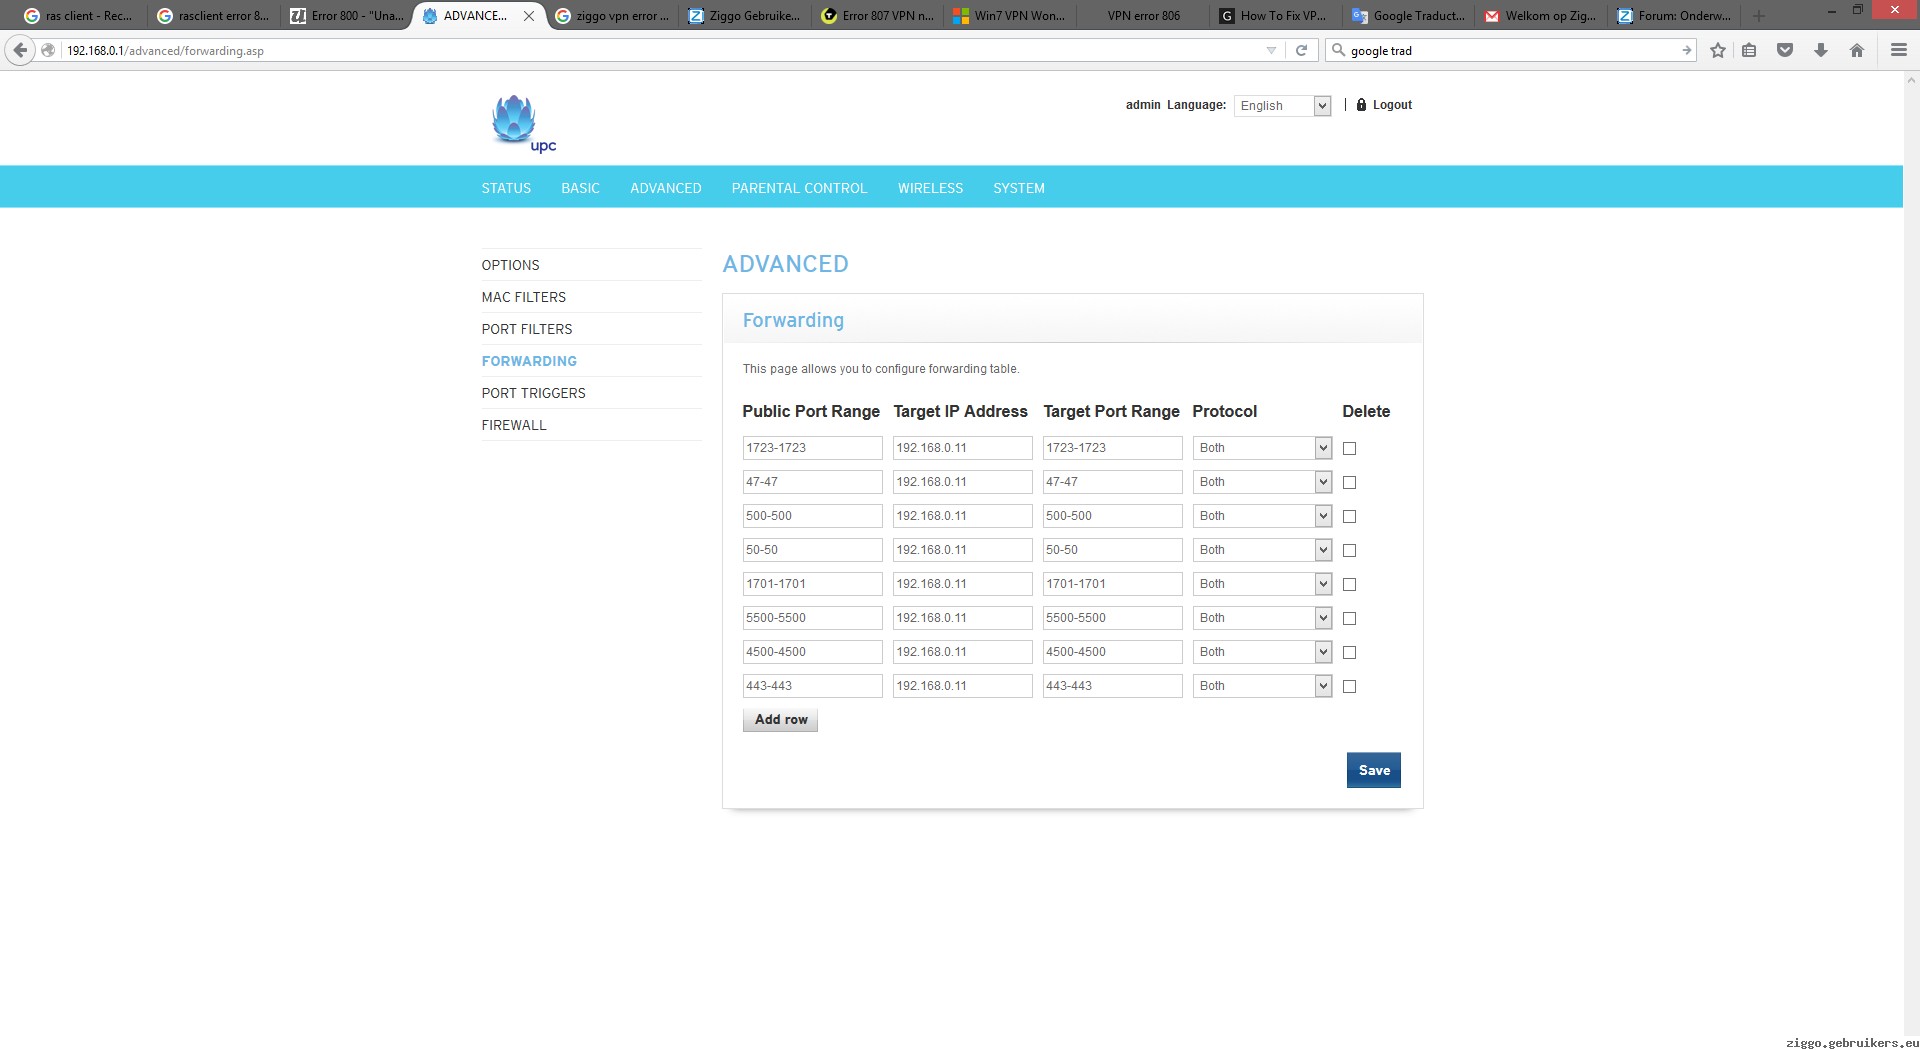Switch to the ras client - Rec... tab
This screenshot has height=1050, width=1920.
tap(78, 16)
